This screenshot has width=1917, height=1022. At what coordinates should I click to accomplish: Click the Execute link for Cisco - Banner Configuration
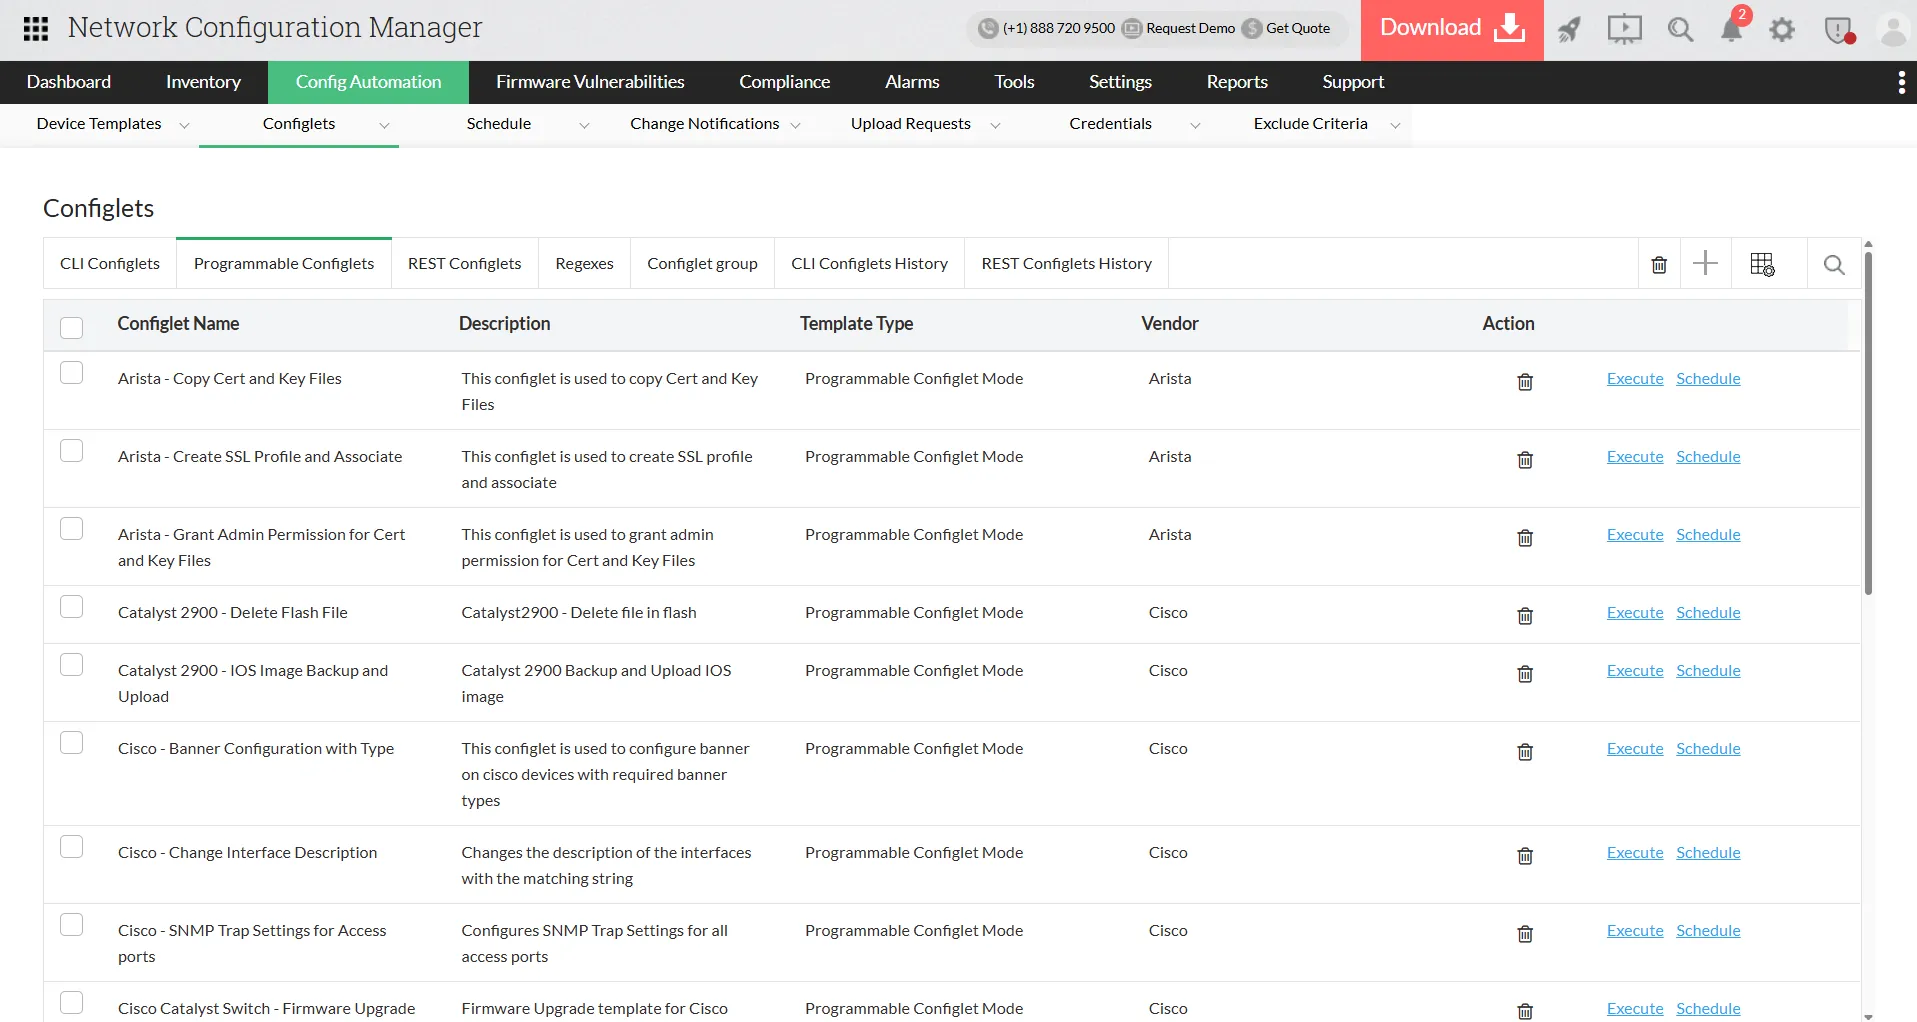pos(1634,747)
